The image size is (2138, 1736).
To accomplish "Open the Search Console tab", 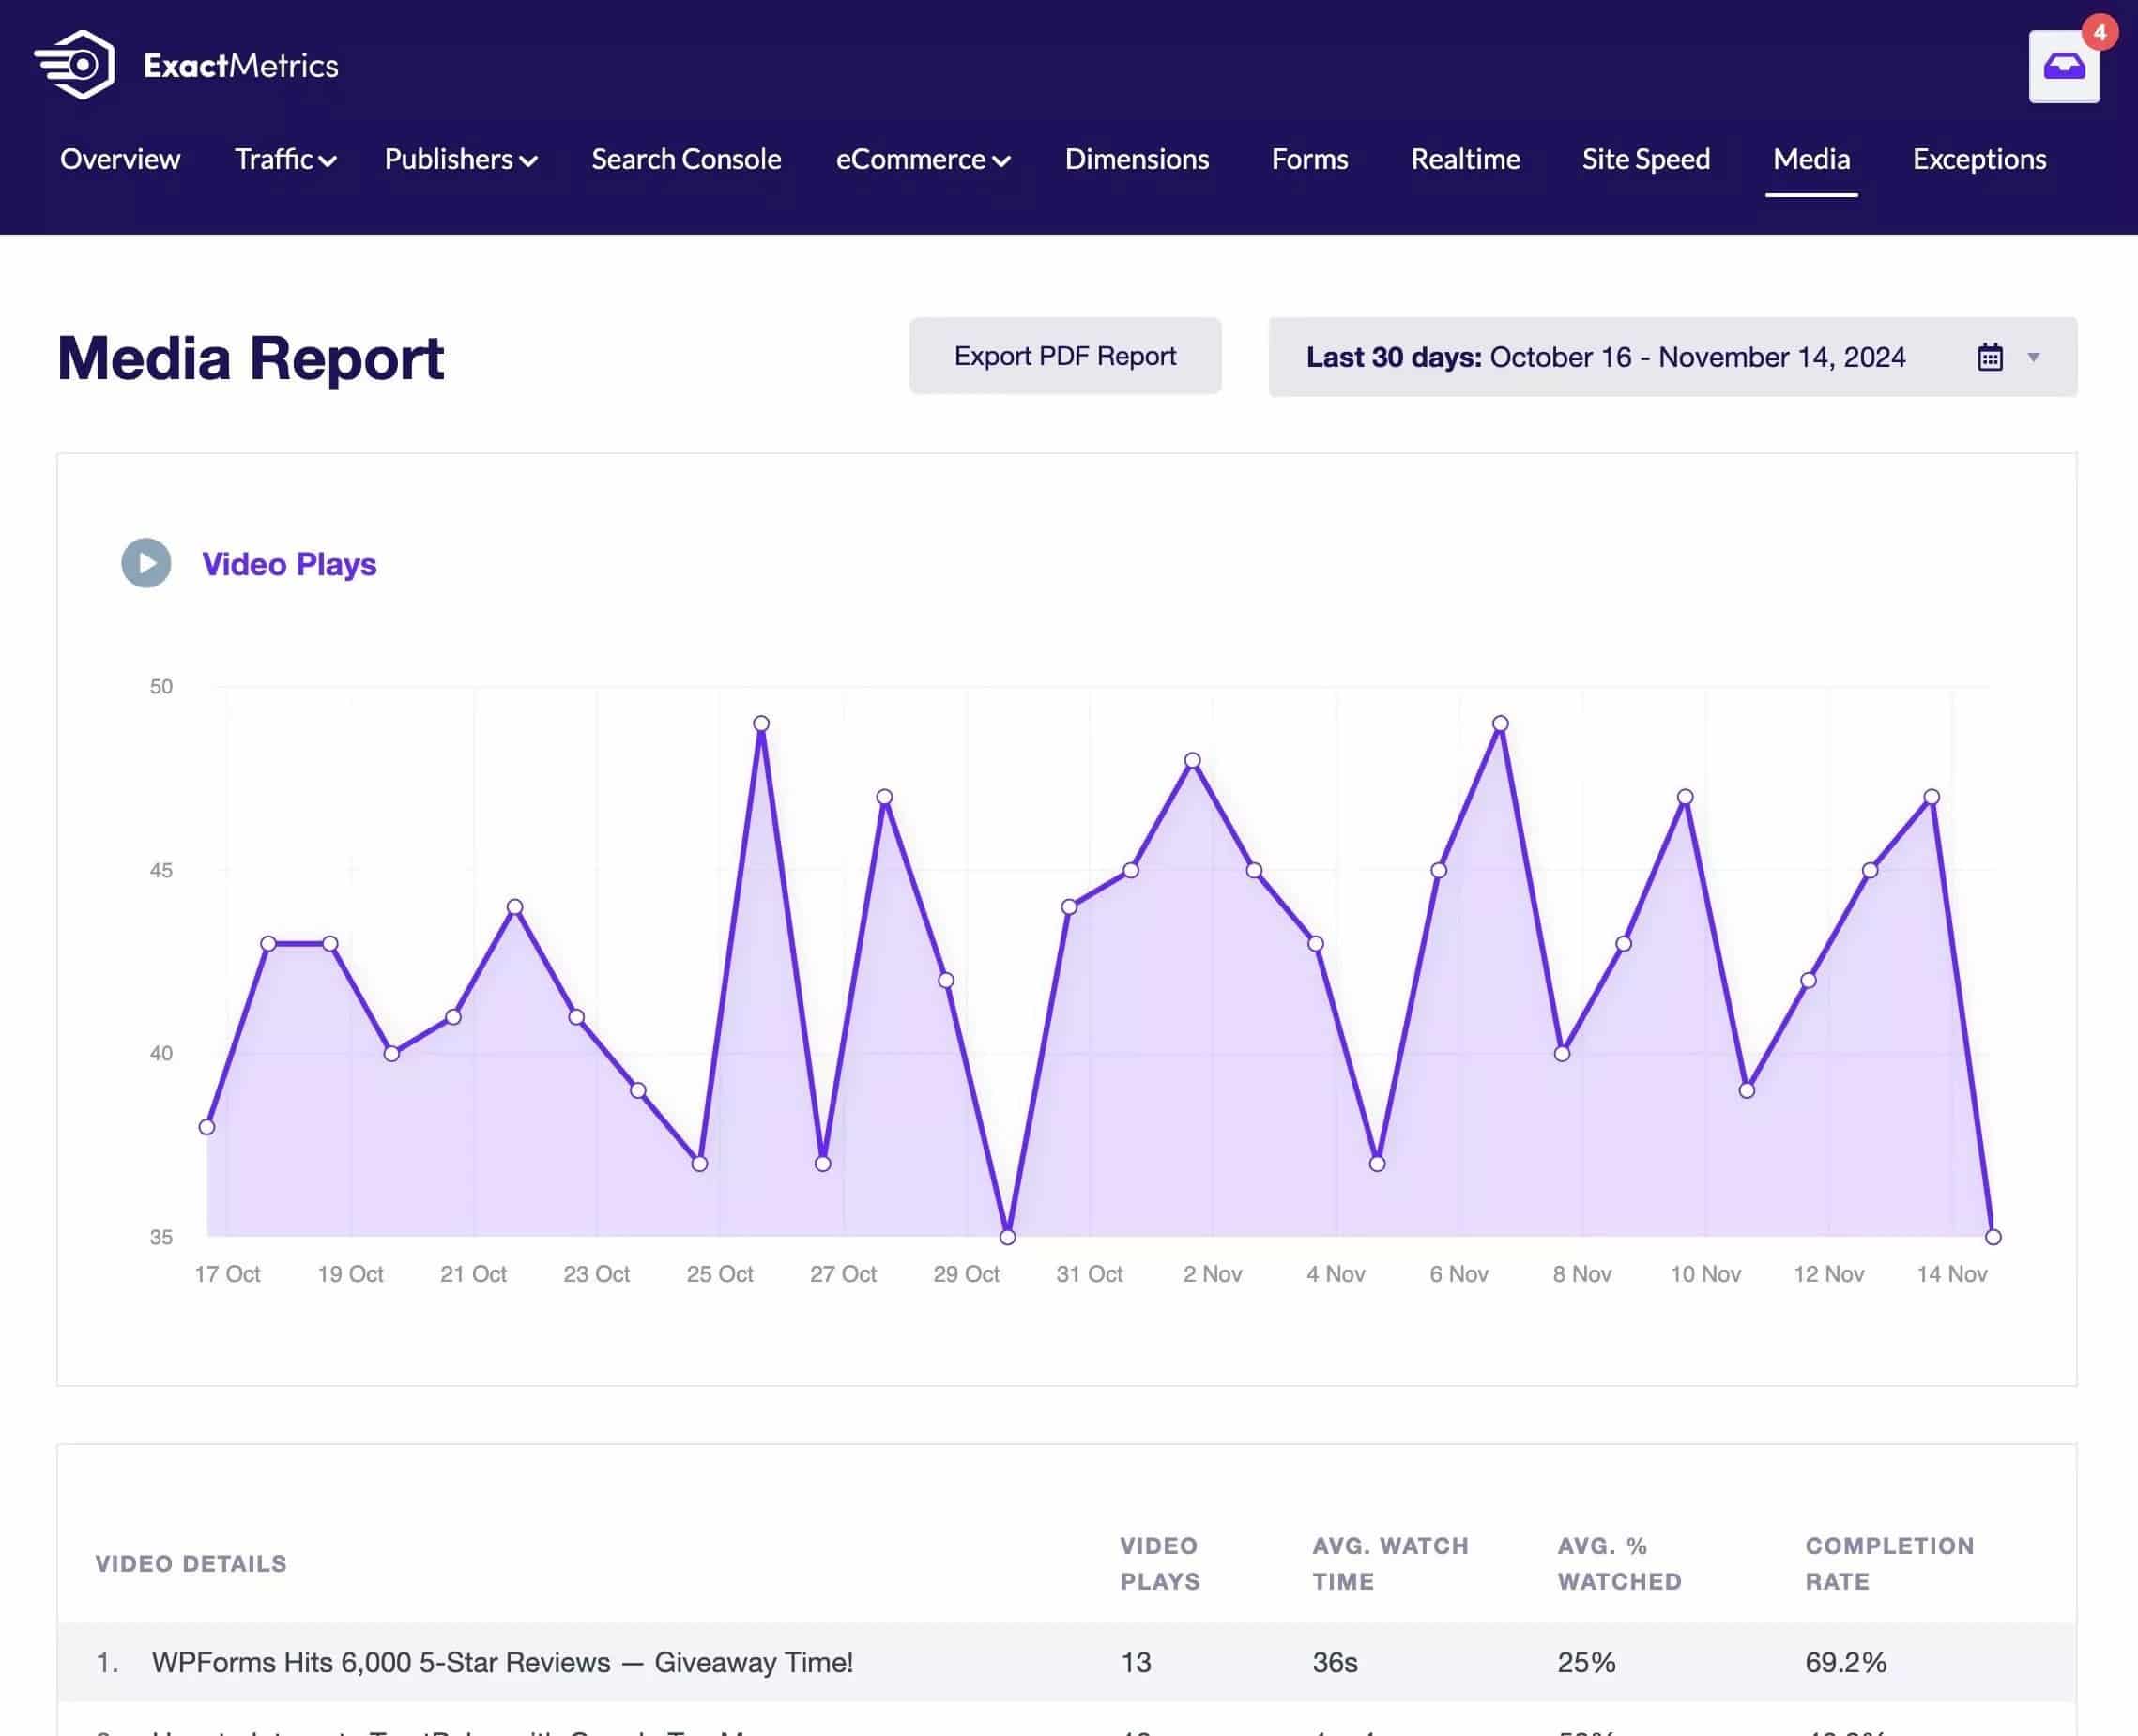I will coord(686,159).
